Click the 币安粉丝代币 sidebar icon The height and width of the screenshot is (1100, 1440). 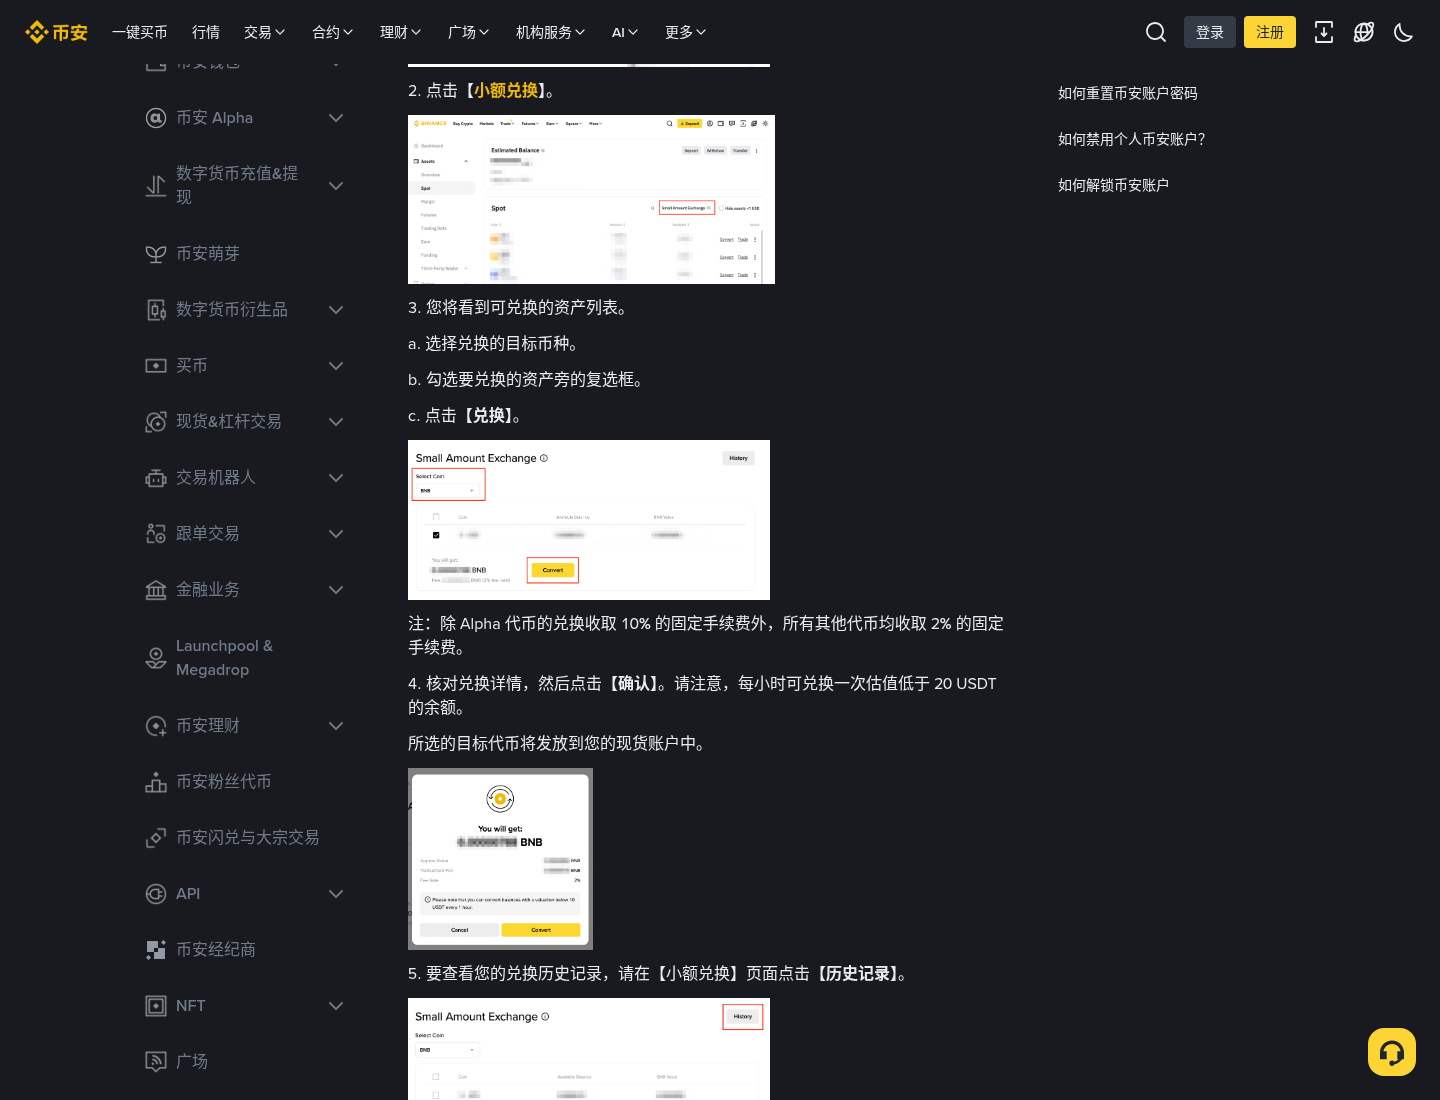pyautogui.click(x=156, y=782)
